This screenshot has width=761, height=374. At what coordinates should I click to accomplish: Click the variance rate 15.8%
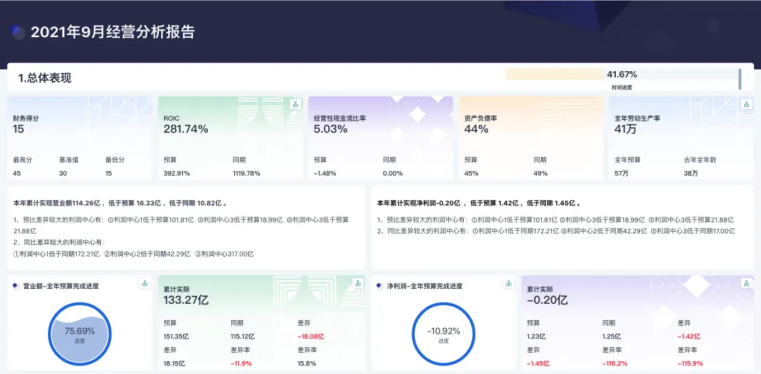point(307,363)
